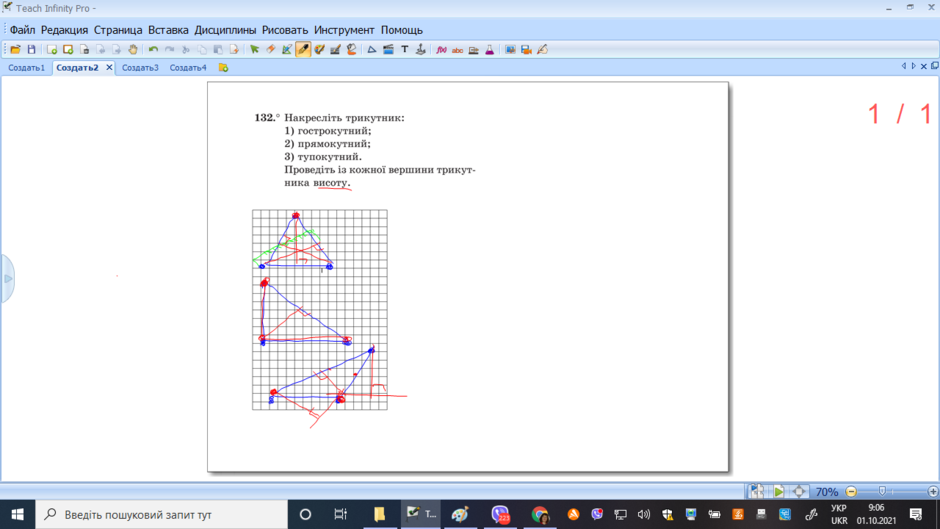Image resolution: width=940 pixels, height=529 pixels.
Task: Click the page sorter icon in status bar
Action: (x=757, y=492)
